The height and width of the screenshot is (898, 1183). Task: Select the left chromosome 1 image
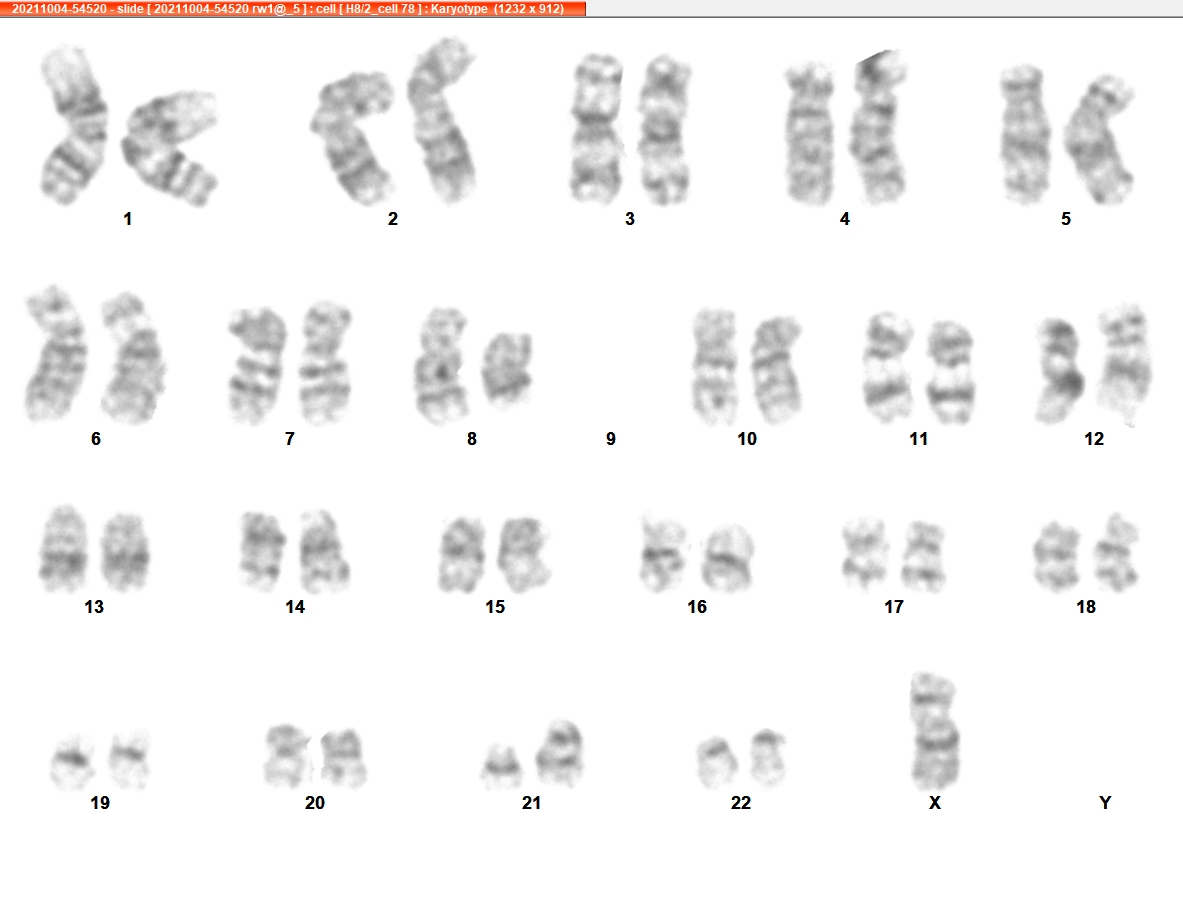pos(73,125)
